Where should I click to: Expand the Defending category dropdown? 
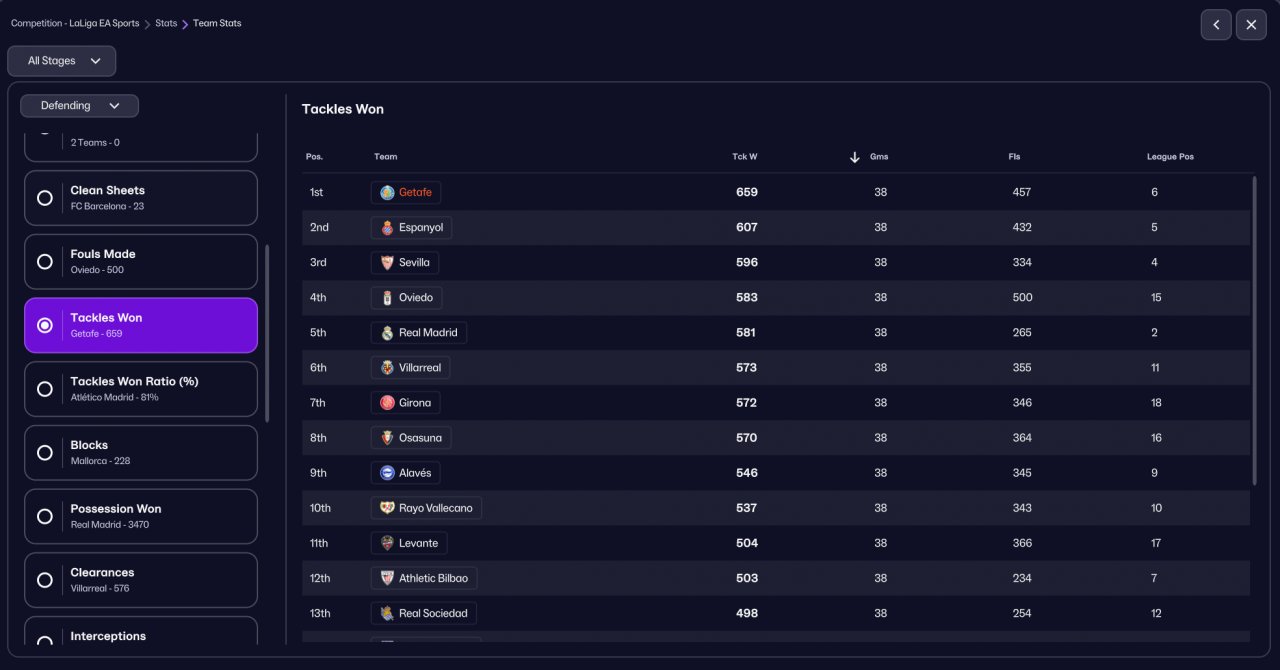pos(79,106)
